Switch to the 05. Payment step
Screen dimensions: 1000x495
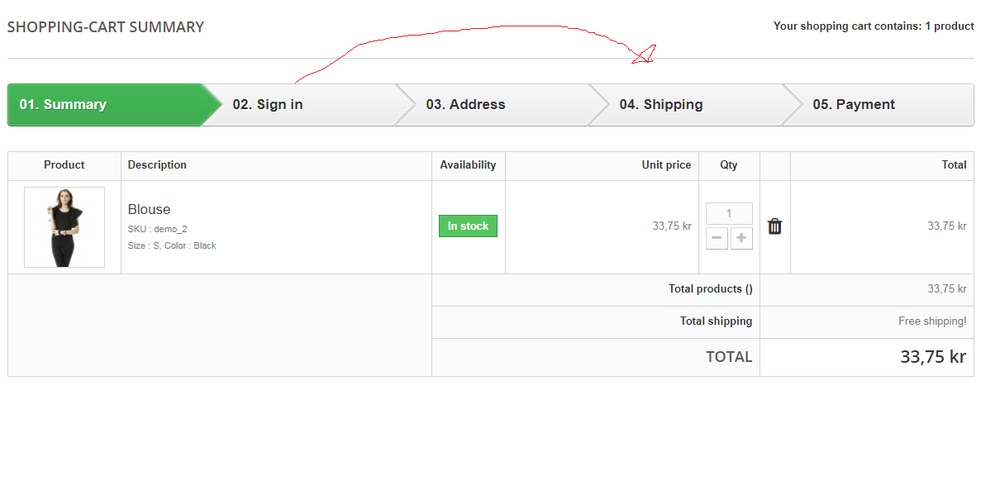click(x=853, y=105)
